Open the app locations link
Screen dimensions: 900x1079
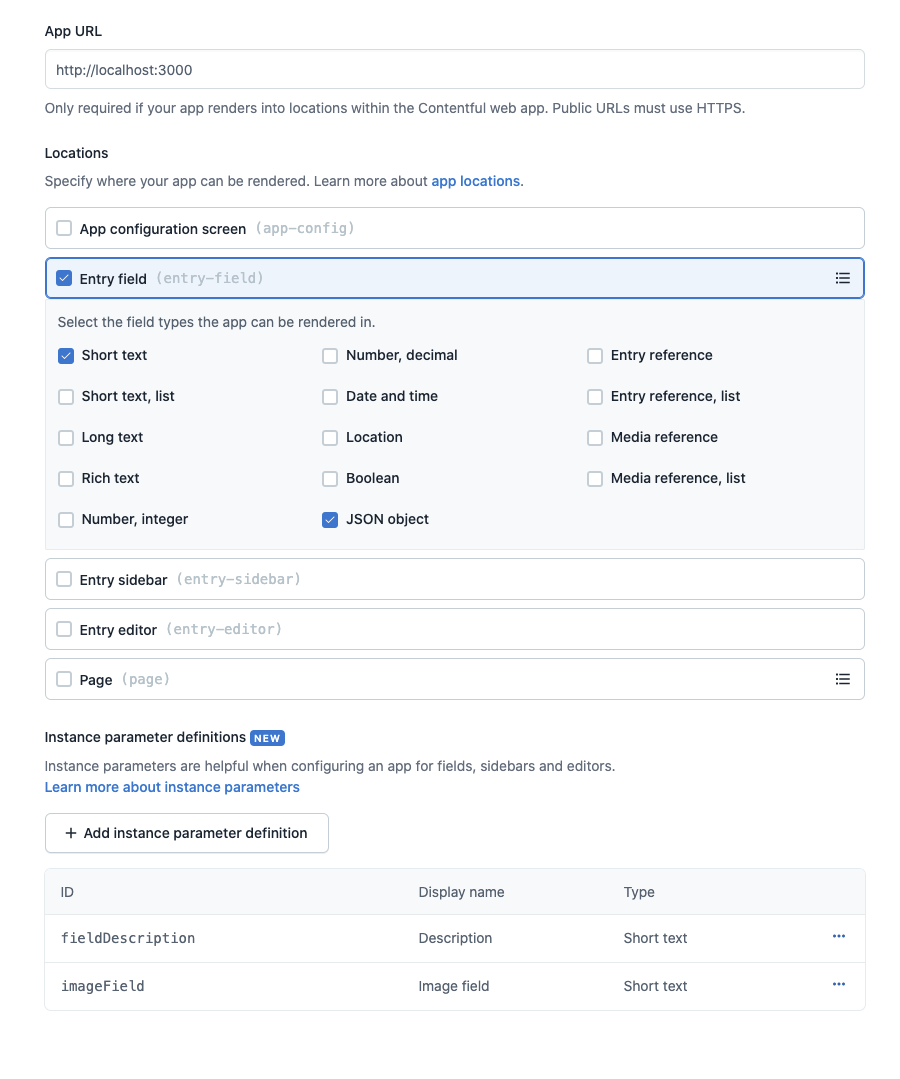click(x=474, y=181)
